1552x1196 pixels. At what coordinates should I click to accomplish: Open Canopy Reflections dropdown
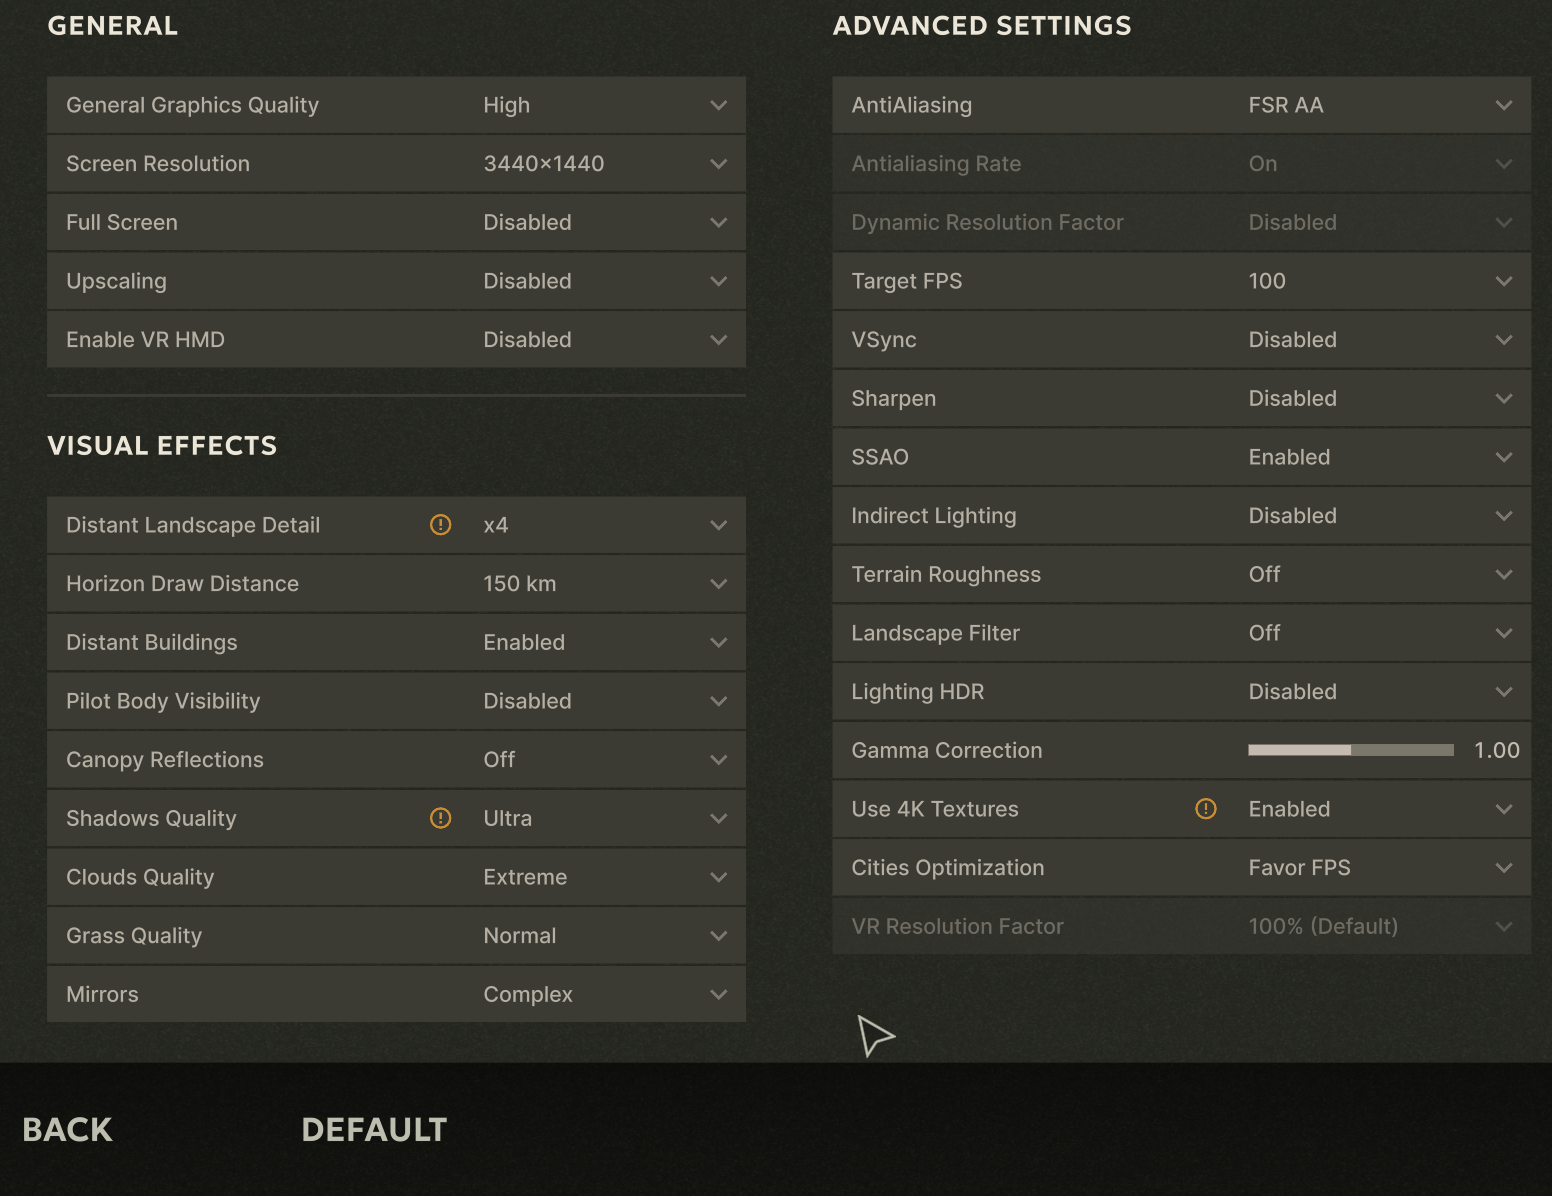tap(396, 760)
